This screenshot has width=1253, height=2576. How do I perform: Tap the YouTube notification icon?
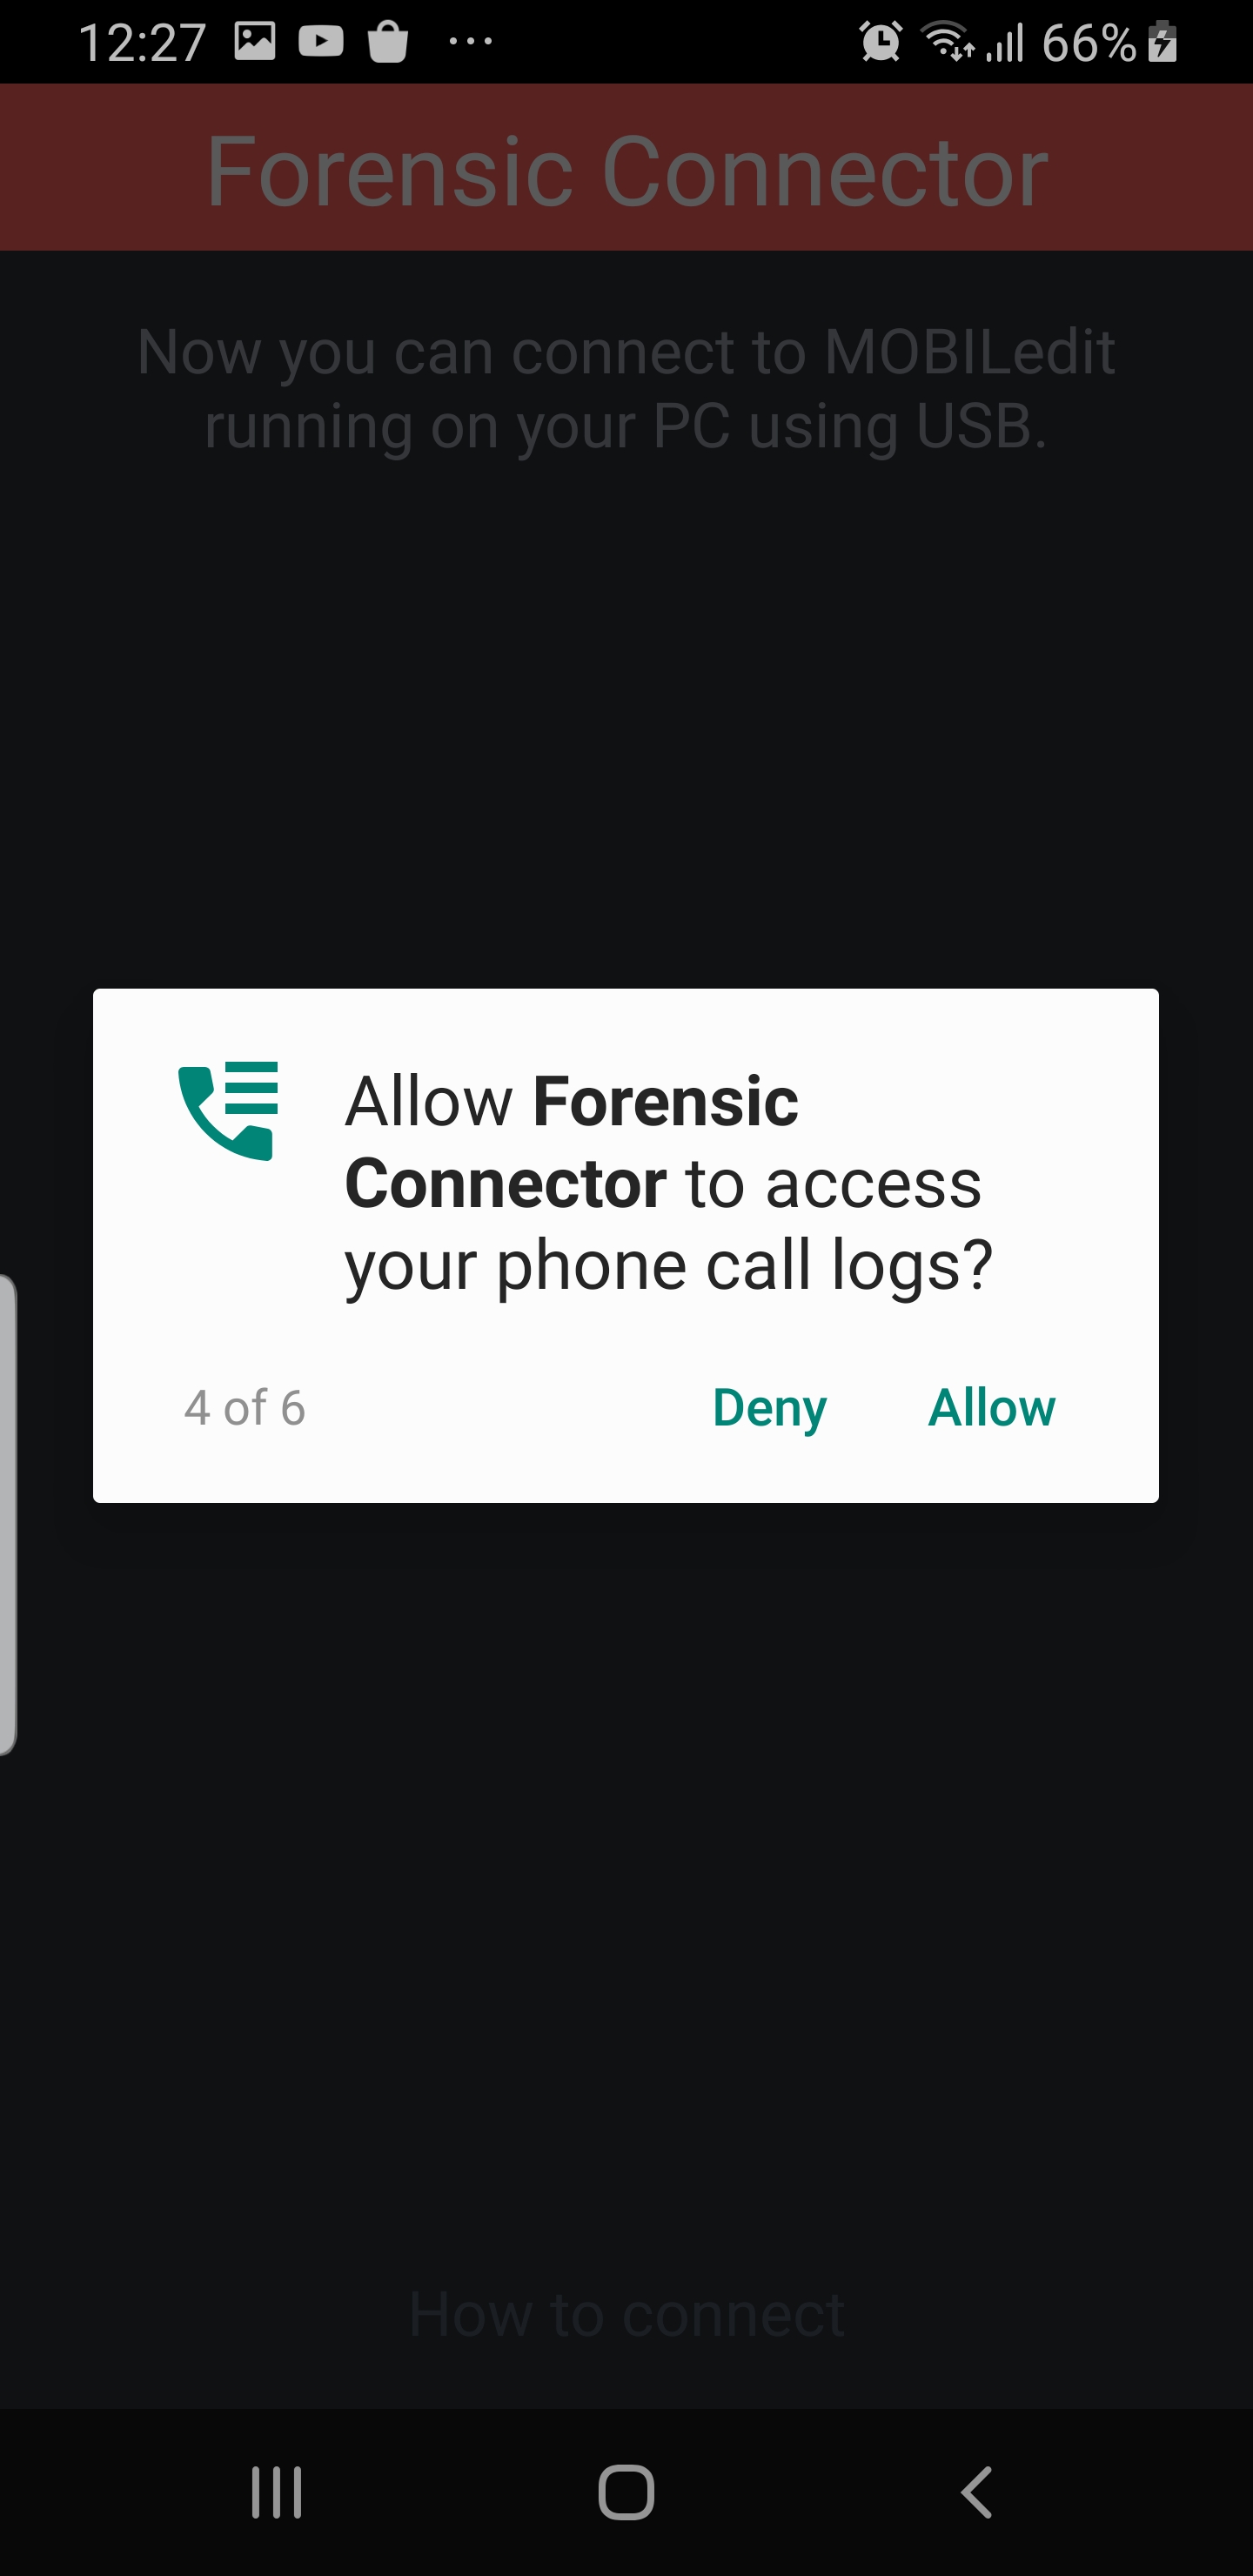(321, 41)
